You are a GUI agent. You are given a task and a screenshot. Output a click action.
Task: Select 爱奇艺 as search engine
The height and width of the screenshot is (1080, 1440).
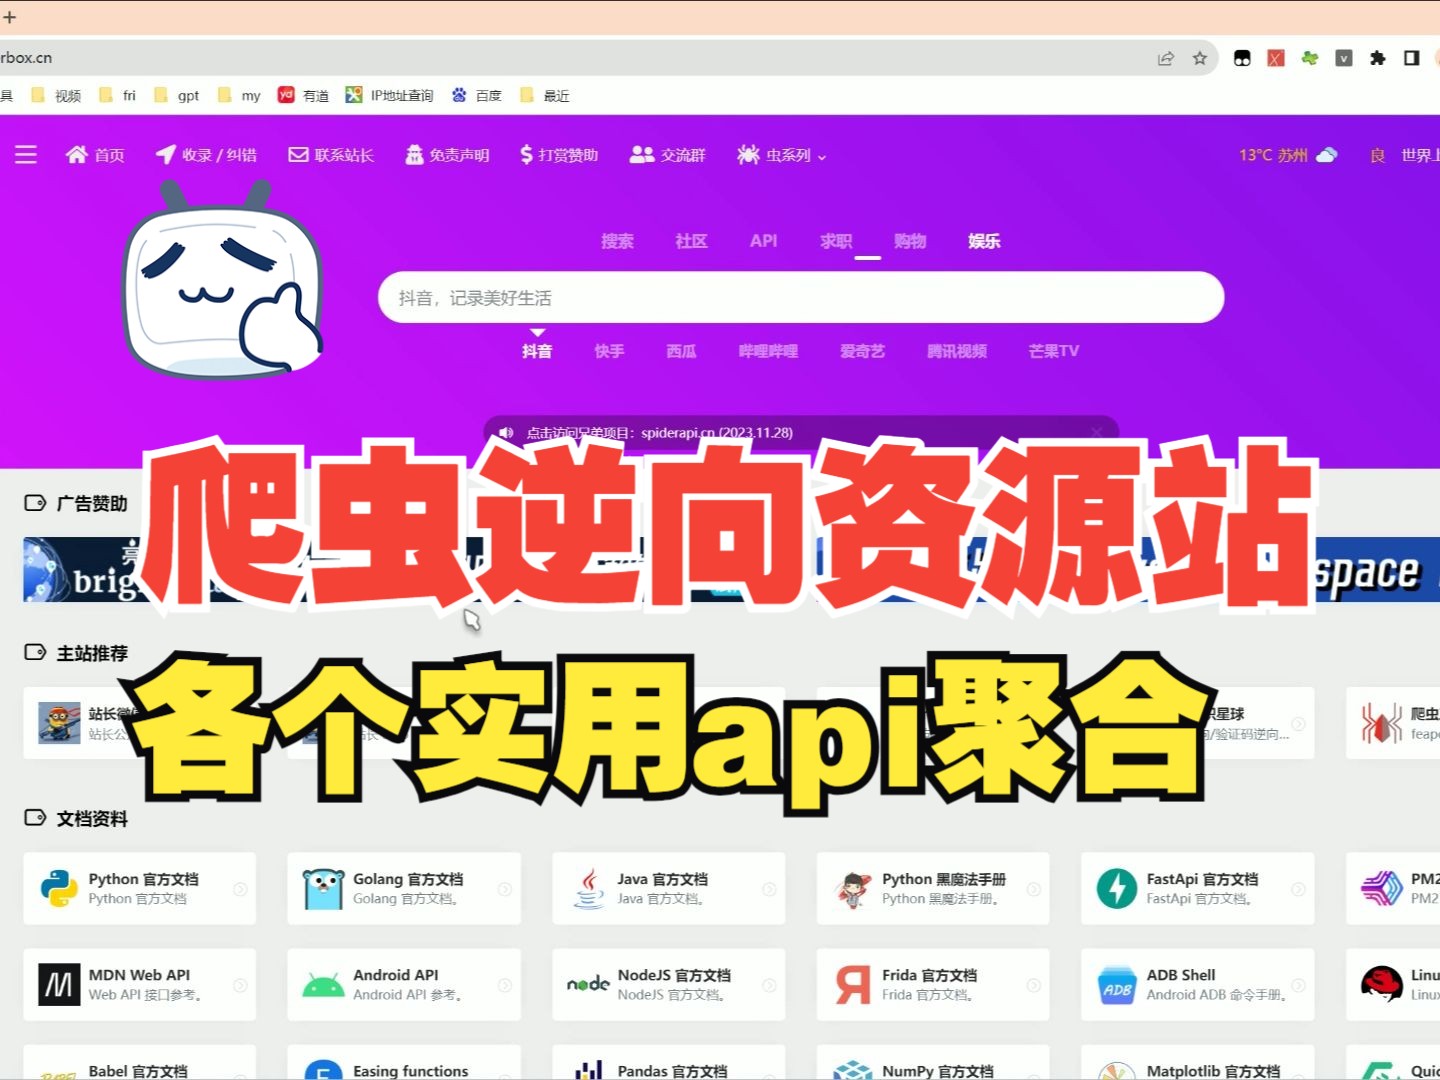862,351
